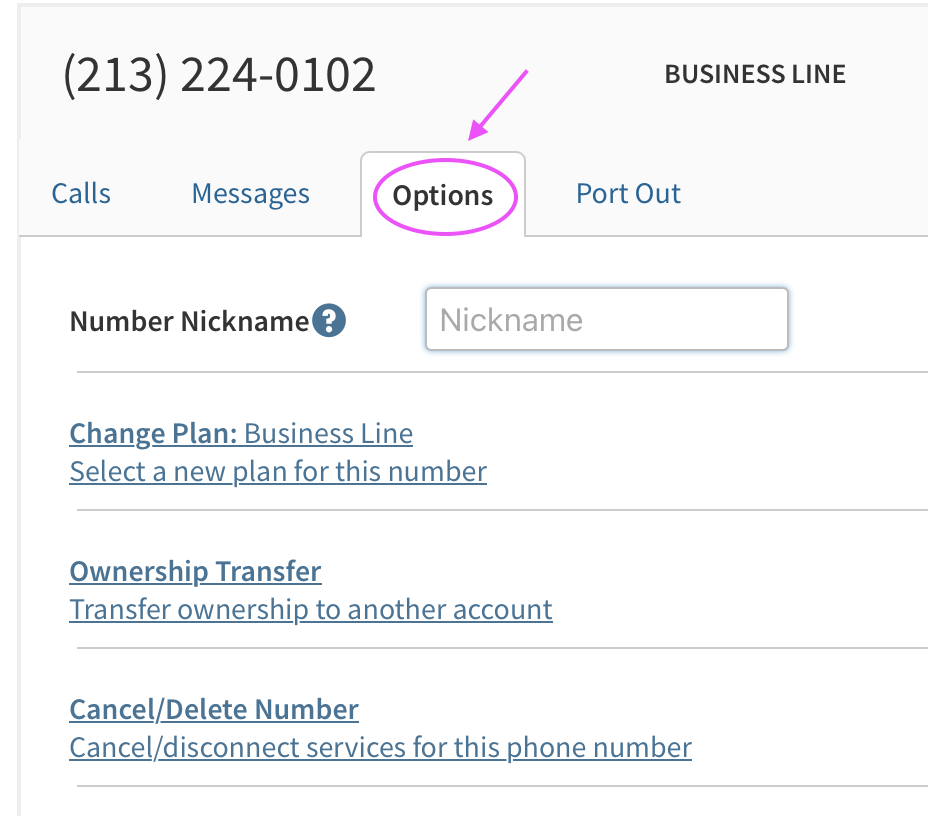The image size is (928, 816).
Task: Select the Options tab
Action: [443, 195]
